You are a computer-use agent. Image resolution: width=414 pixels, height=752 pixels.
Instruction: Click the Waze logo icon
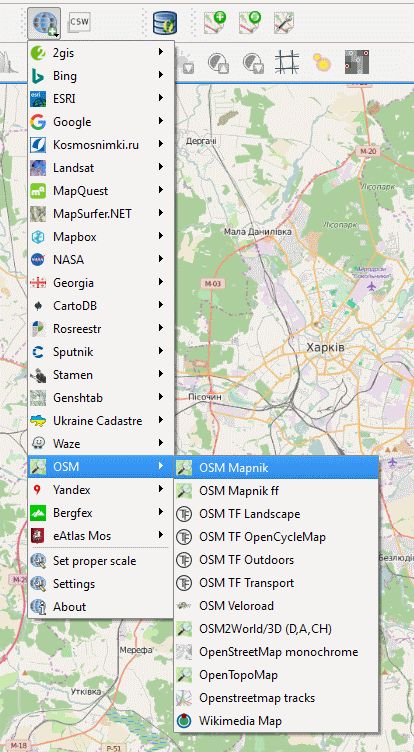(38, 444)
